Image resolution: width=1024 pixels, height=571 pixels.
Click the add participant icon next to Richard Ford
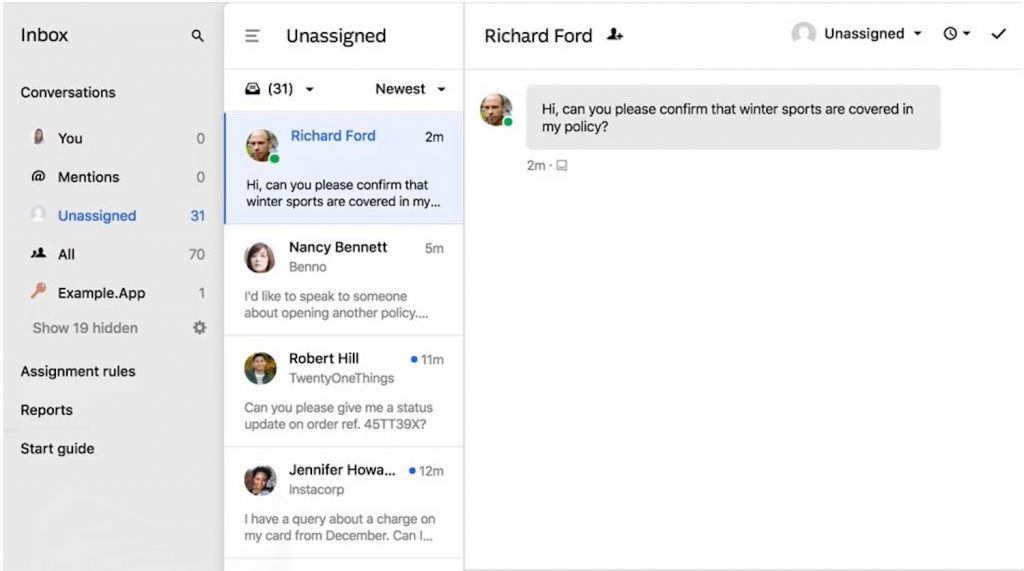click(615, 35)
